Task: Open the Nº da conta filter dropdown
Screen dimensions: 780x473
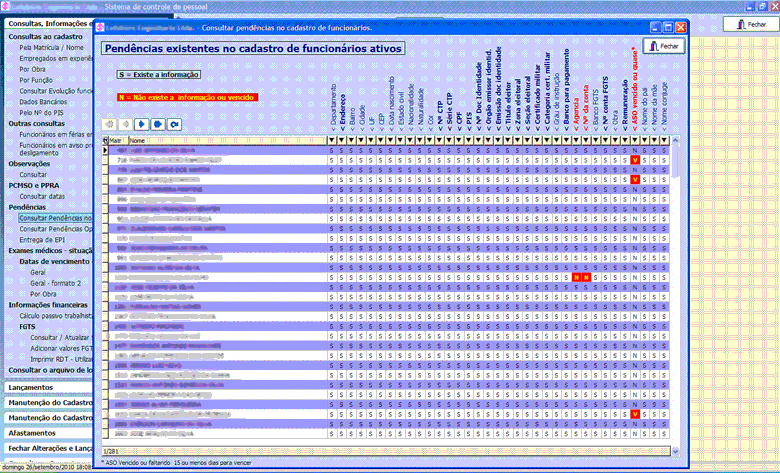Action: (586, 141)
